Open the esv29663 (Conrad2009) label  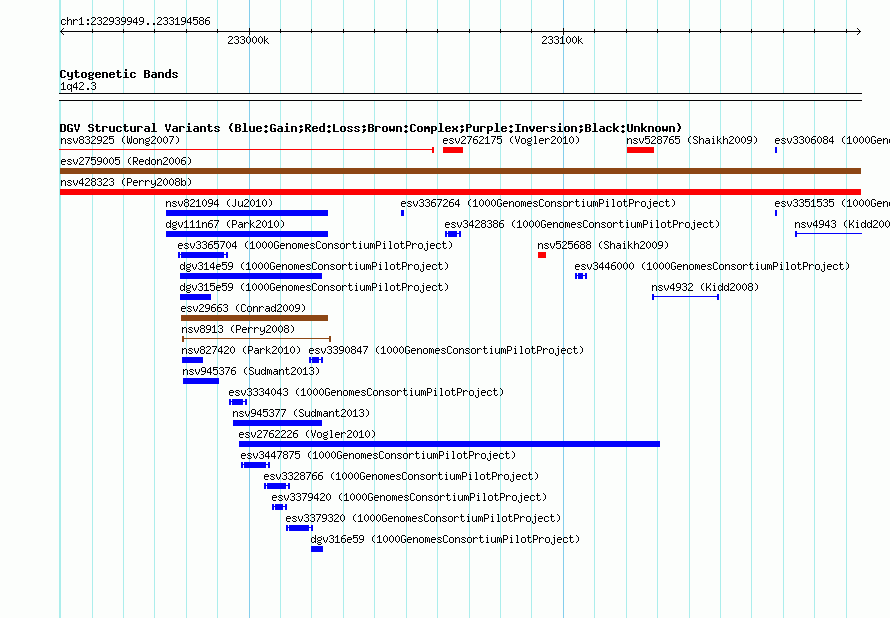click(x=243, y=308)
